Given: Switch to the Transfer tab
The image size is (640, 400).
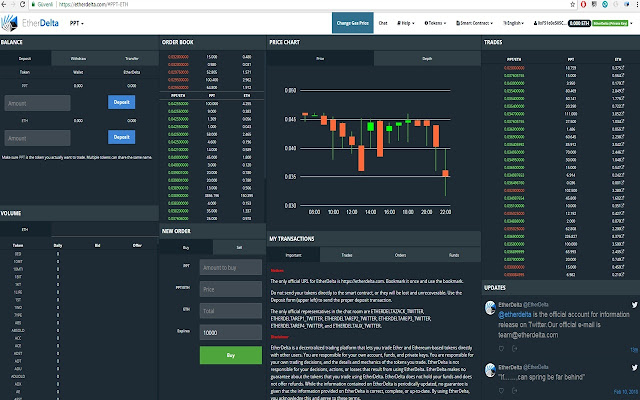Looking at the screenshot, I should click(x=132, y=58).
